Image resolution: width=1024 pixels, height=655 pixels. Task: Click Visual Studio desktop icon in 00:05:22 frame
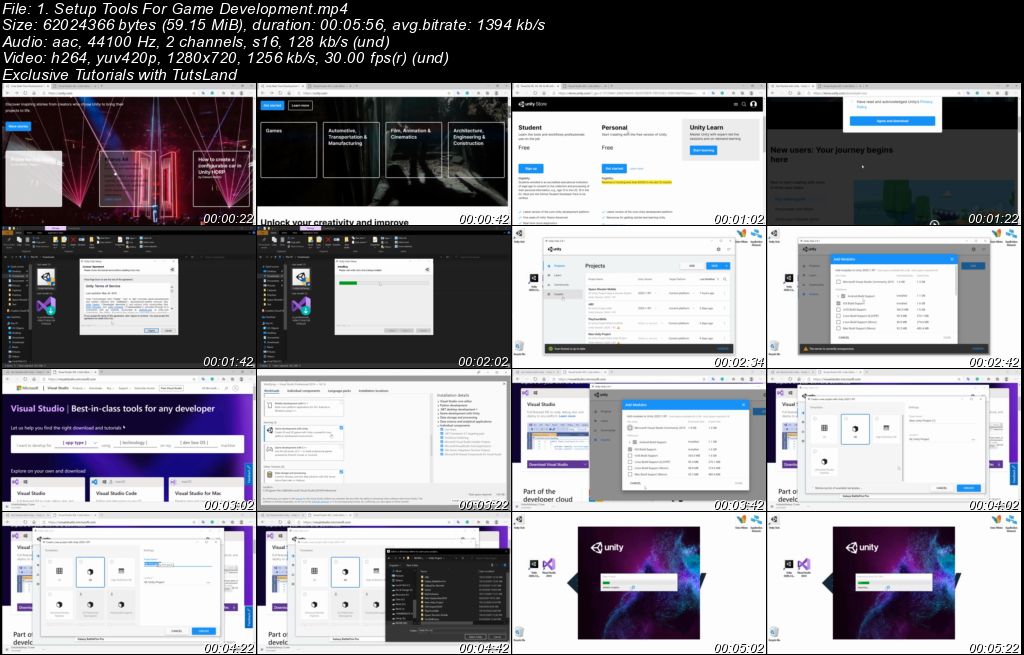804,565
